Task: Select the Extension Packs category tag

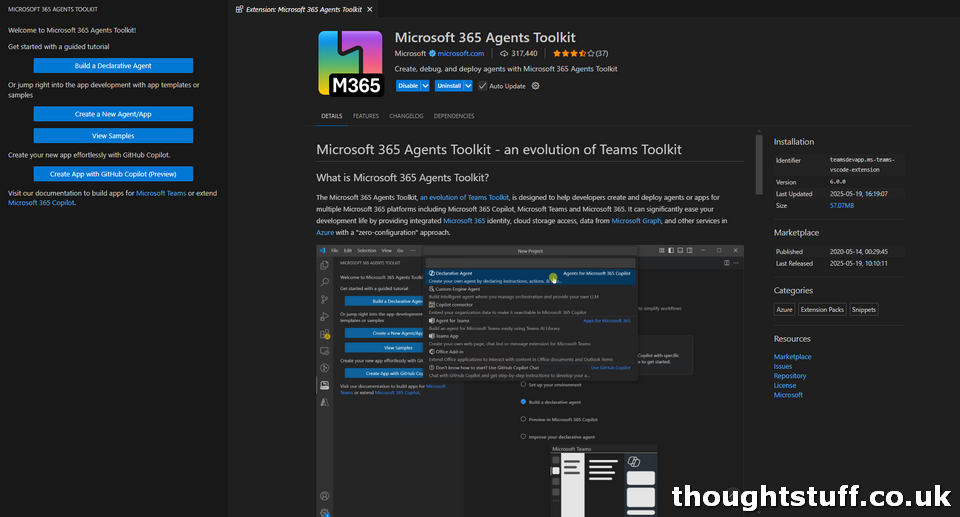Action: pos(822,309)
